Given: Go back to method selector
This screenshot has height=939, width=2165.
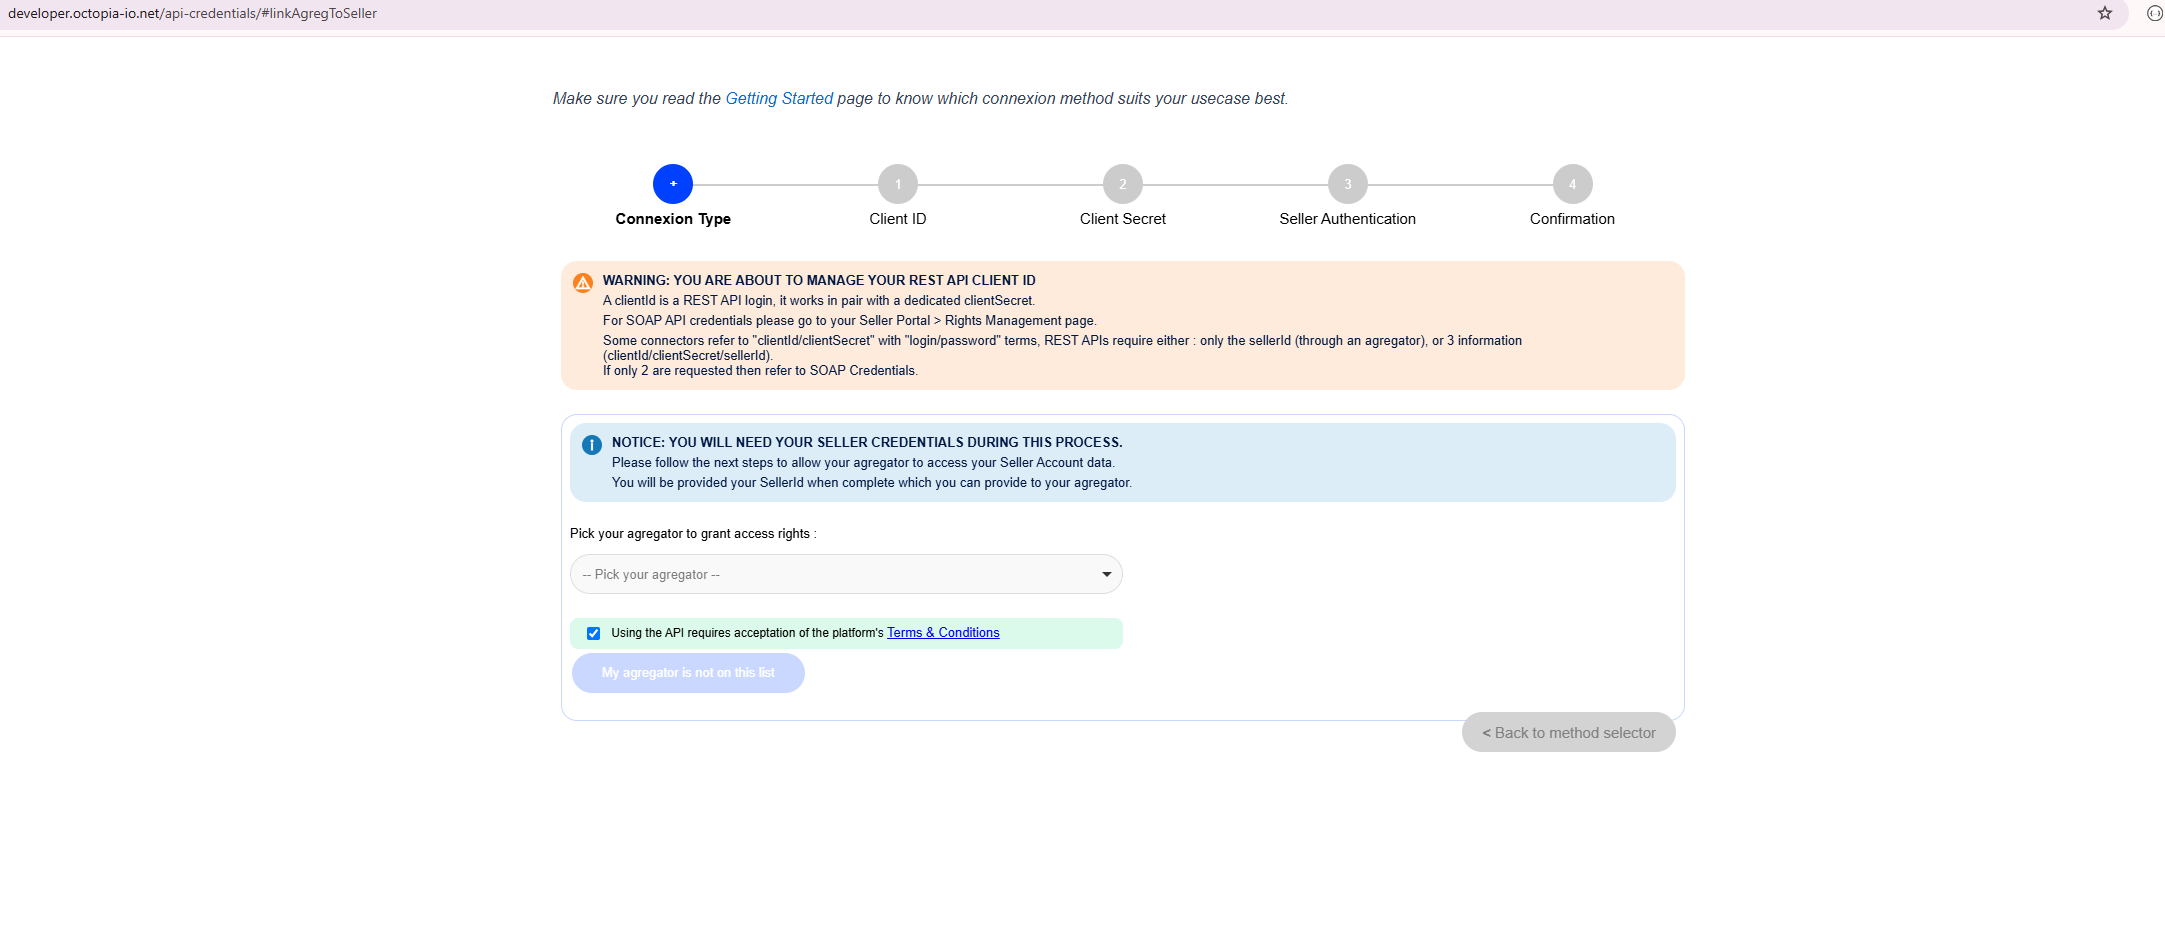Looking at the screenshot, I should (x=1568, y=733).
